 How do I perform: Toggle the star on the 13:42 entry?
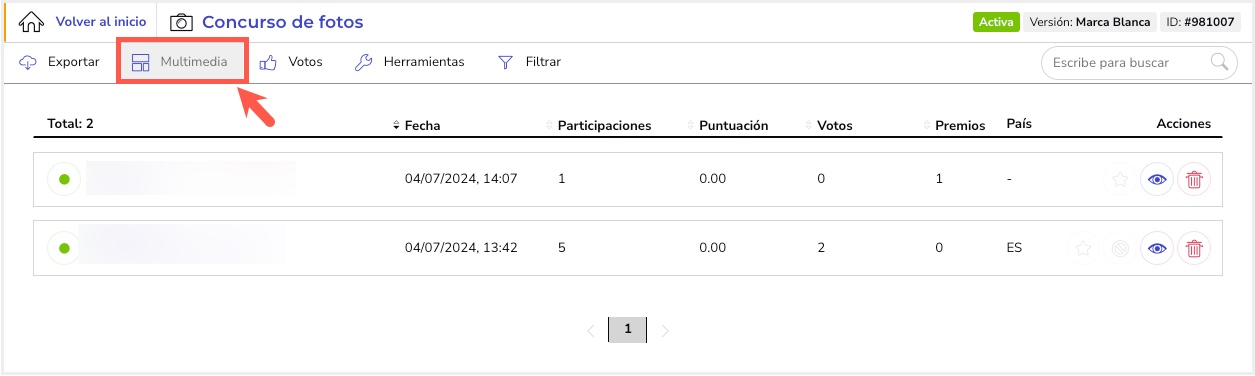coord(1082,248)
